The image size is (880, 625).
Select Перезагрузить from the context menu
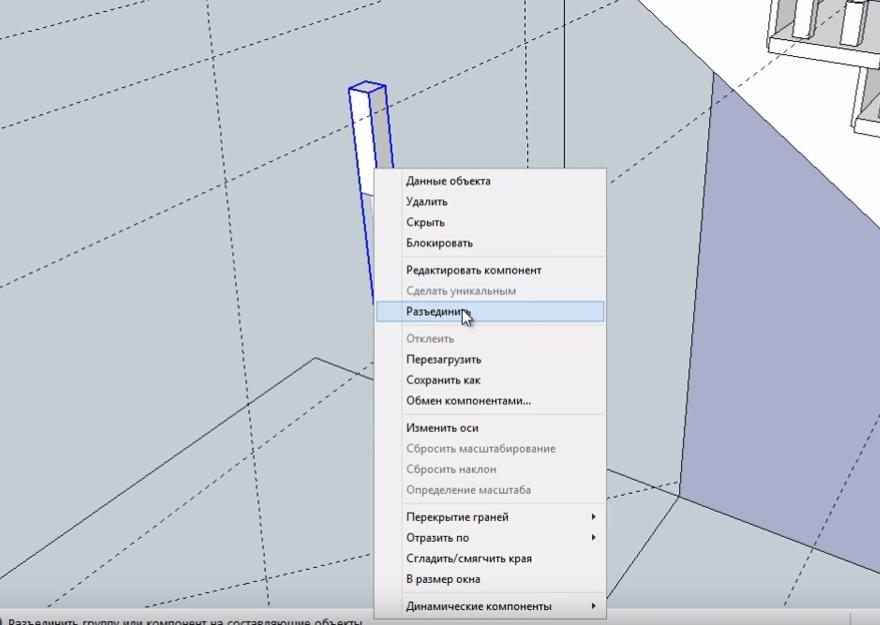(x=443, y=359)
